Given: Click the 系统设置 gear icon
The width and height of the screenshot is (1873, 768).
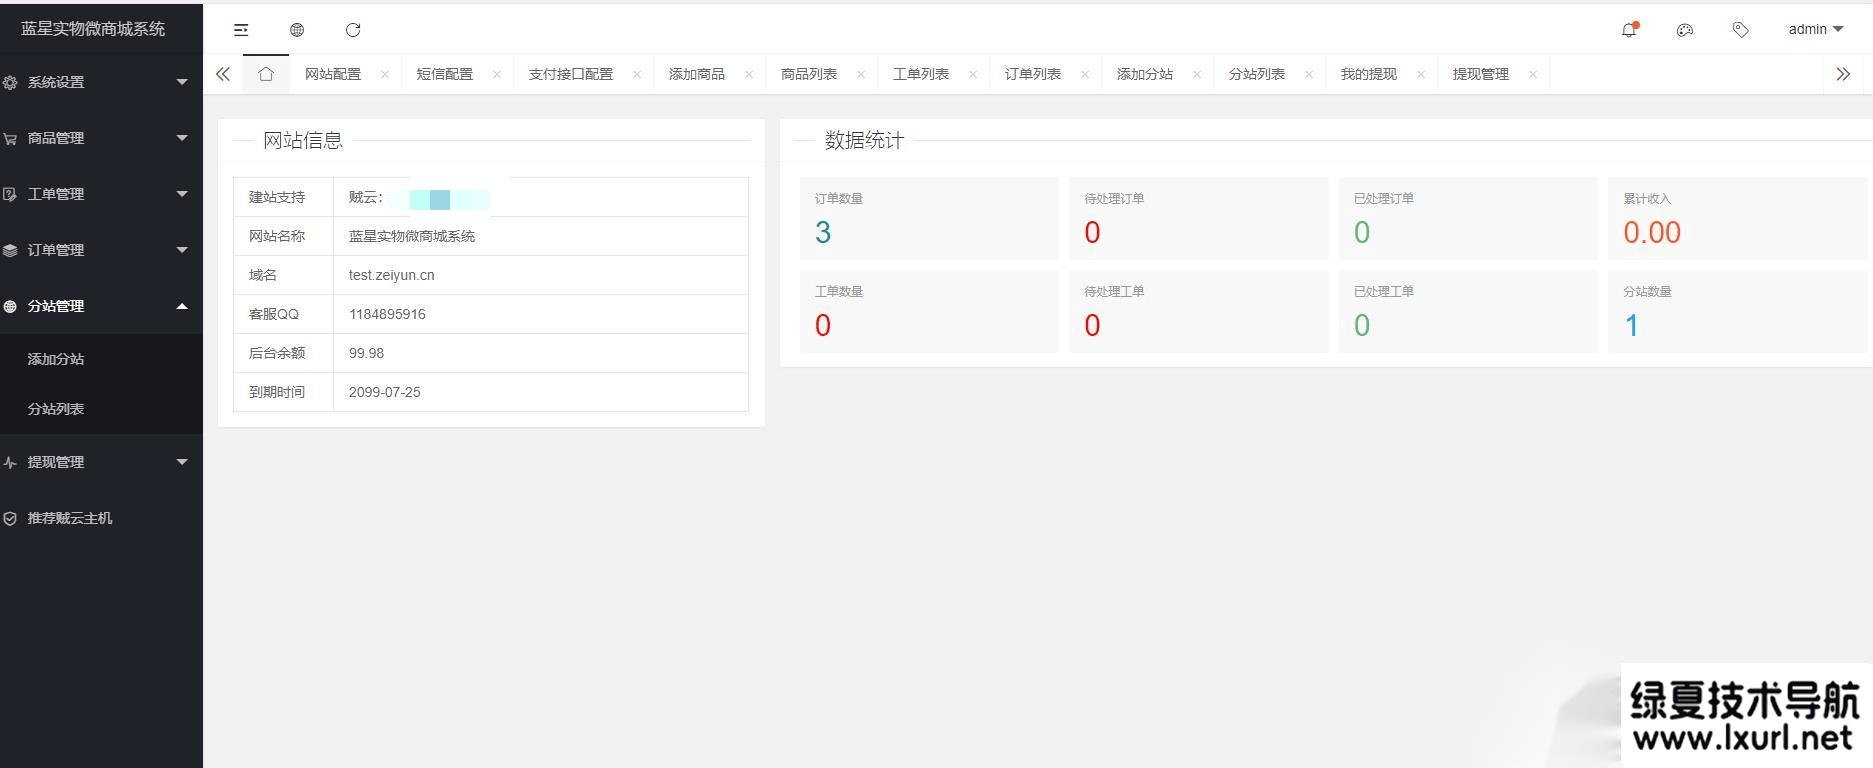Looking at the screenshot, I should click(x=10, y=82).
